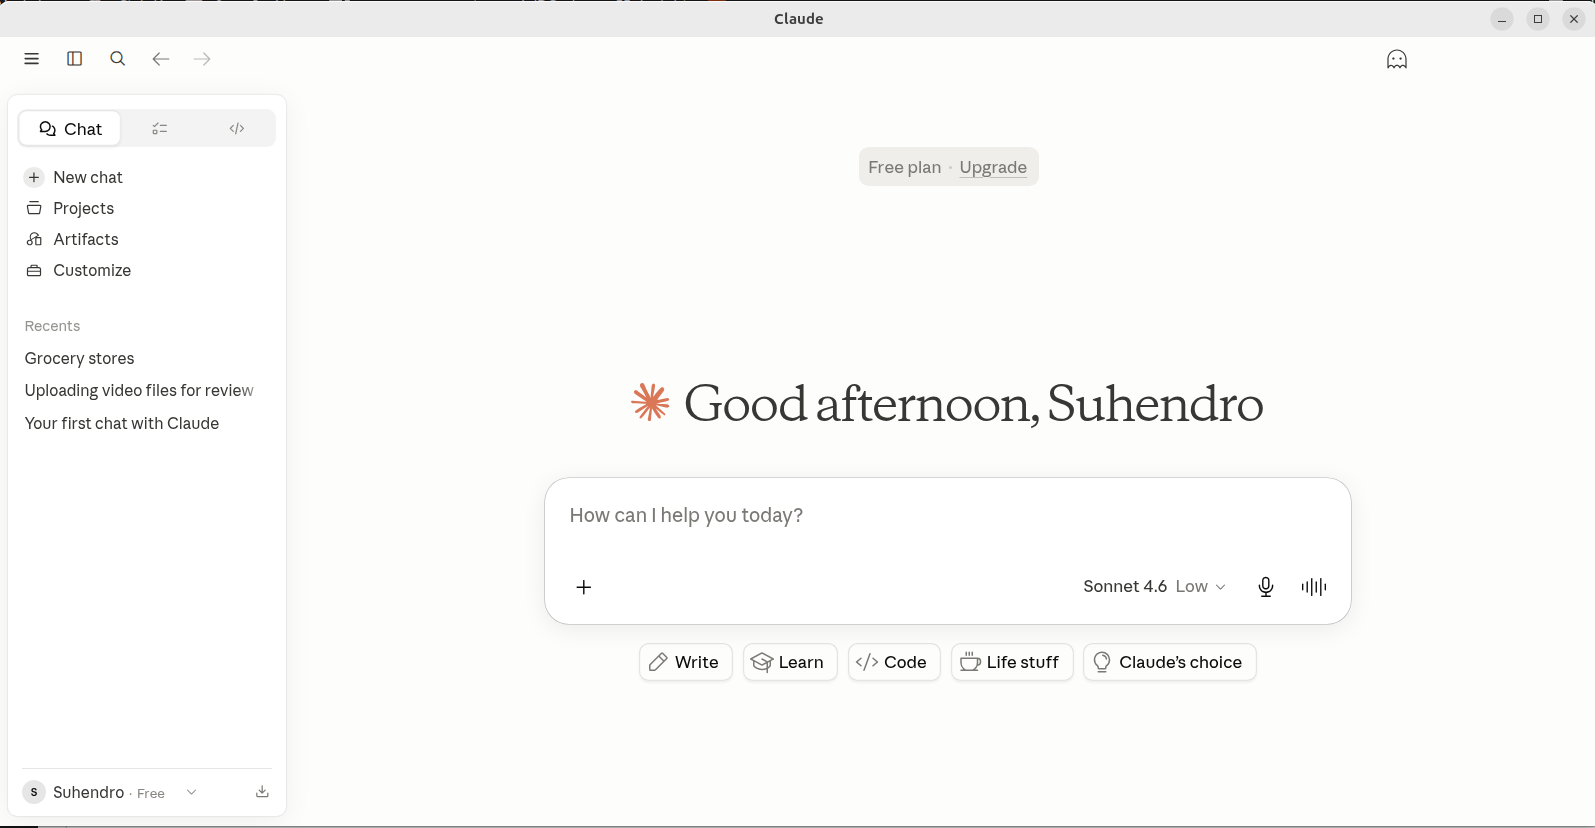Open the hamburger menu icon
The height and width of the screenshot is (828, 1595).
[x=32, y=59]
